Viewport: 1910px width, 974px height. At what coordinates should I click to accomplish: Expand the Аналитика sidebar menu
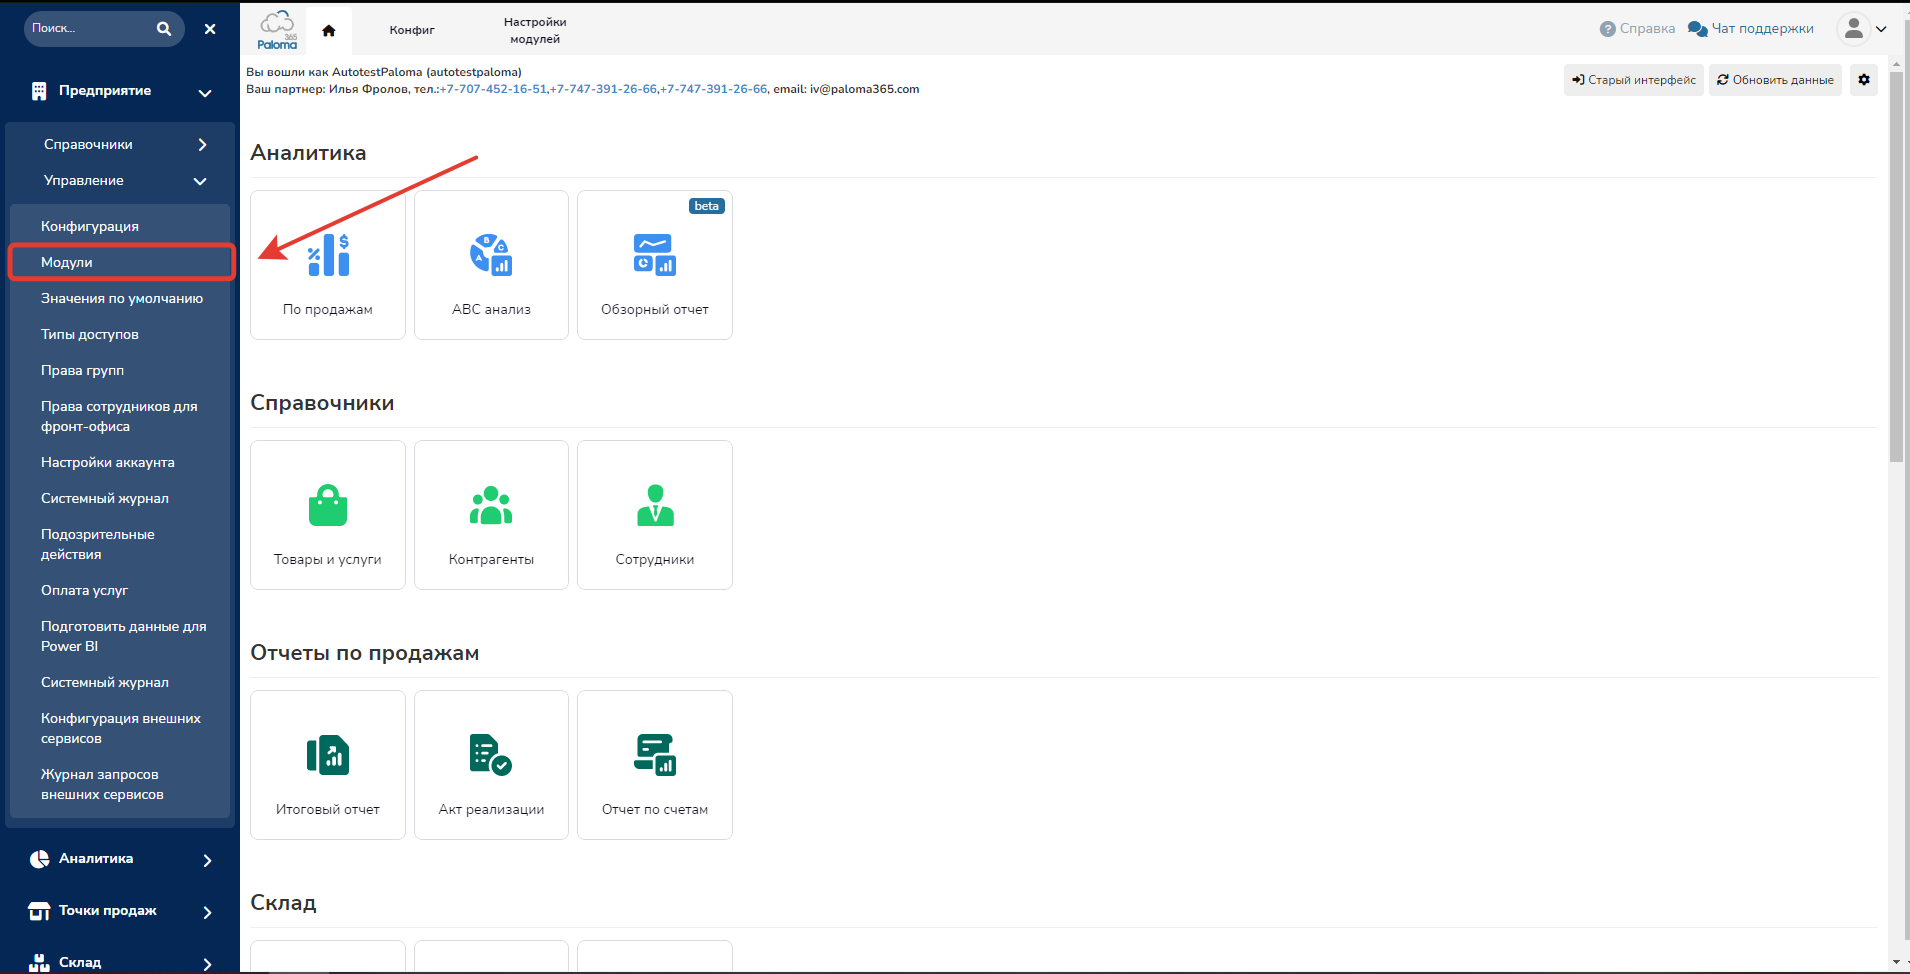120,859
